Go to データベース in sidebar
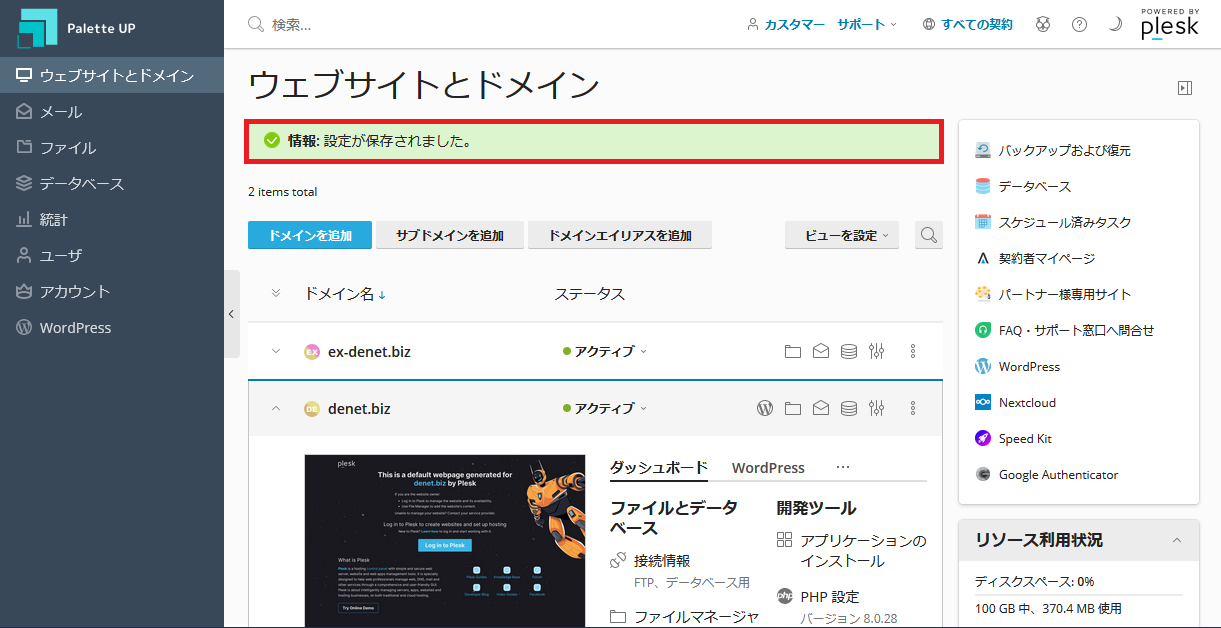Viewport: 1221px width, 628px height. (x=112, y=183)
